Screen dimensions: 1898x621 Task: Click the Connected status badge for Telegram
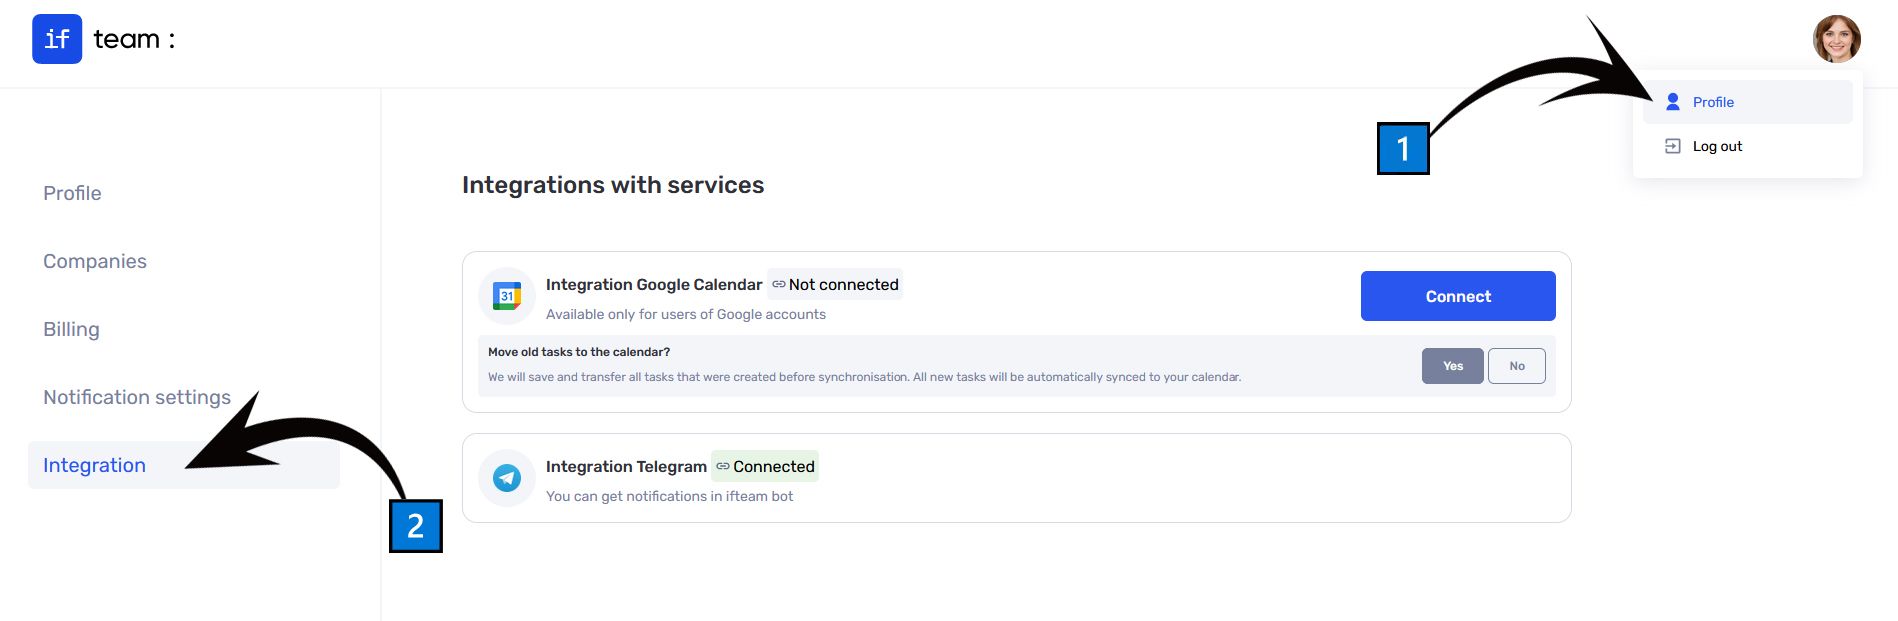click(x=765, y=466)
